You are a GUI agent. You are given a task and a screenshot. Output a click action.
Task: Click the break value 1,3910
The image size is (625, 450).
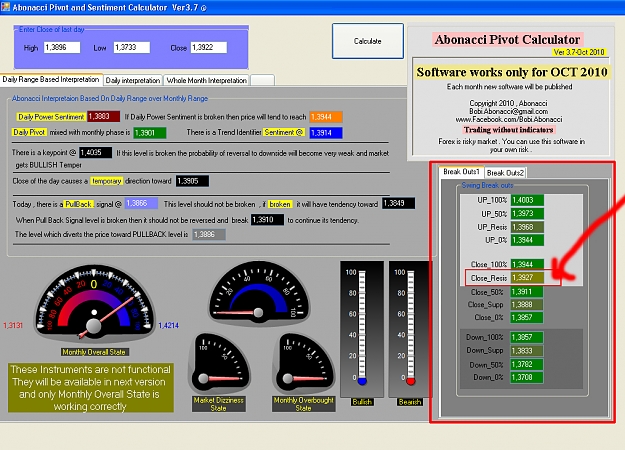tap(267, 220)
